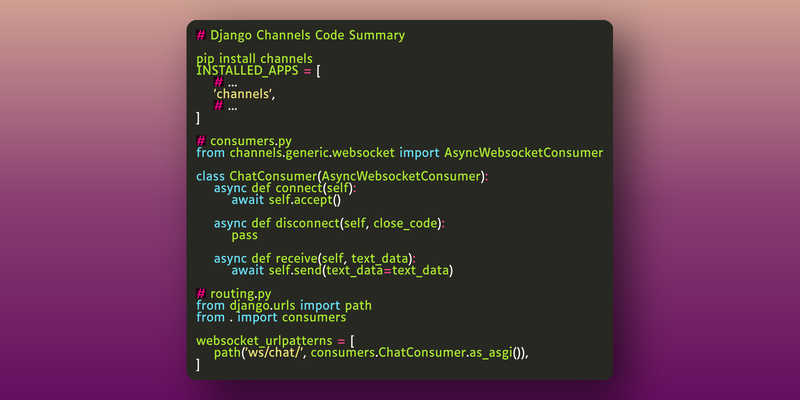Click the '# consumers.py' comment
Viewport: 800px width, 400px height.
pyautogui.click(x=244, y=141)
